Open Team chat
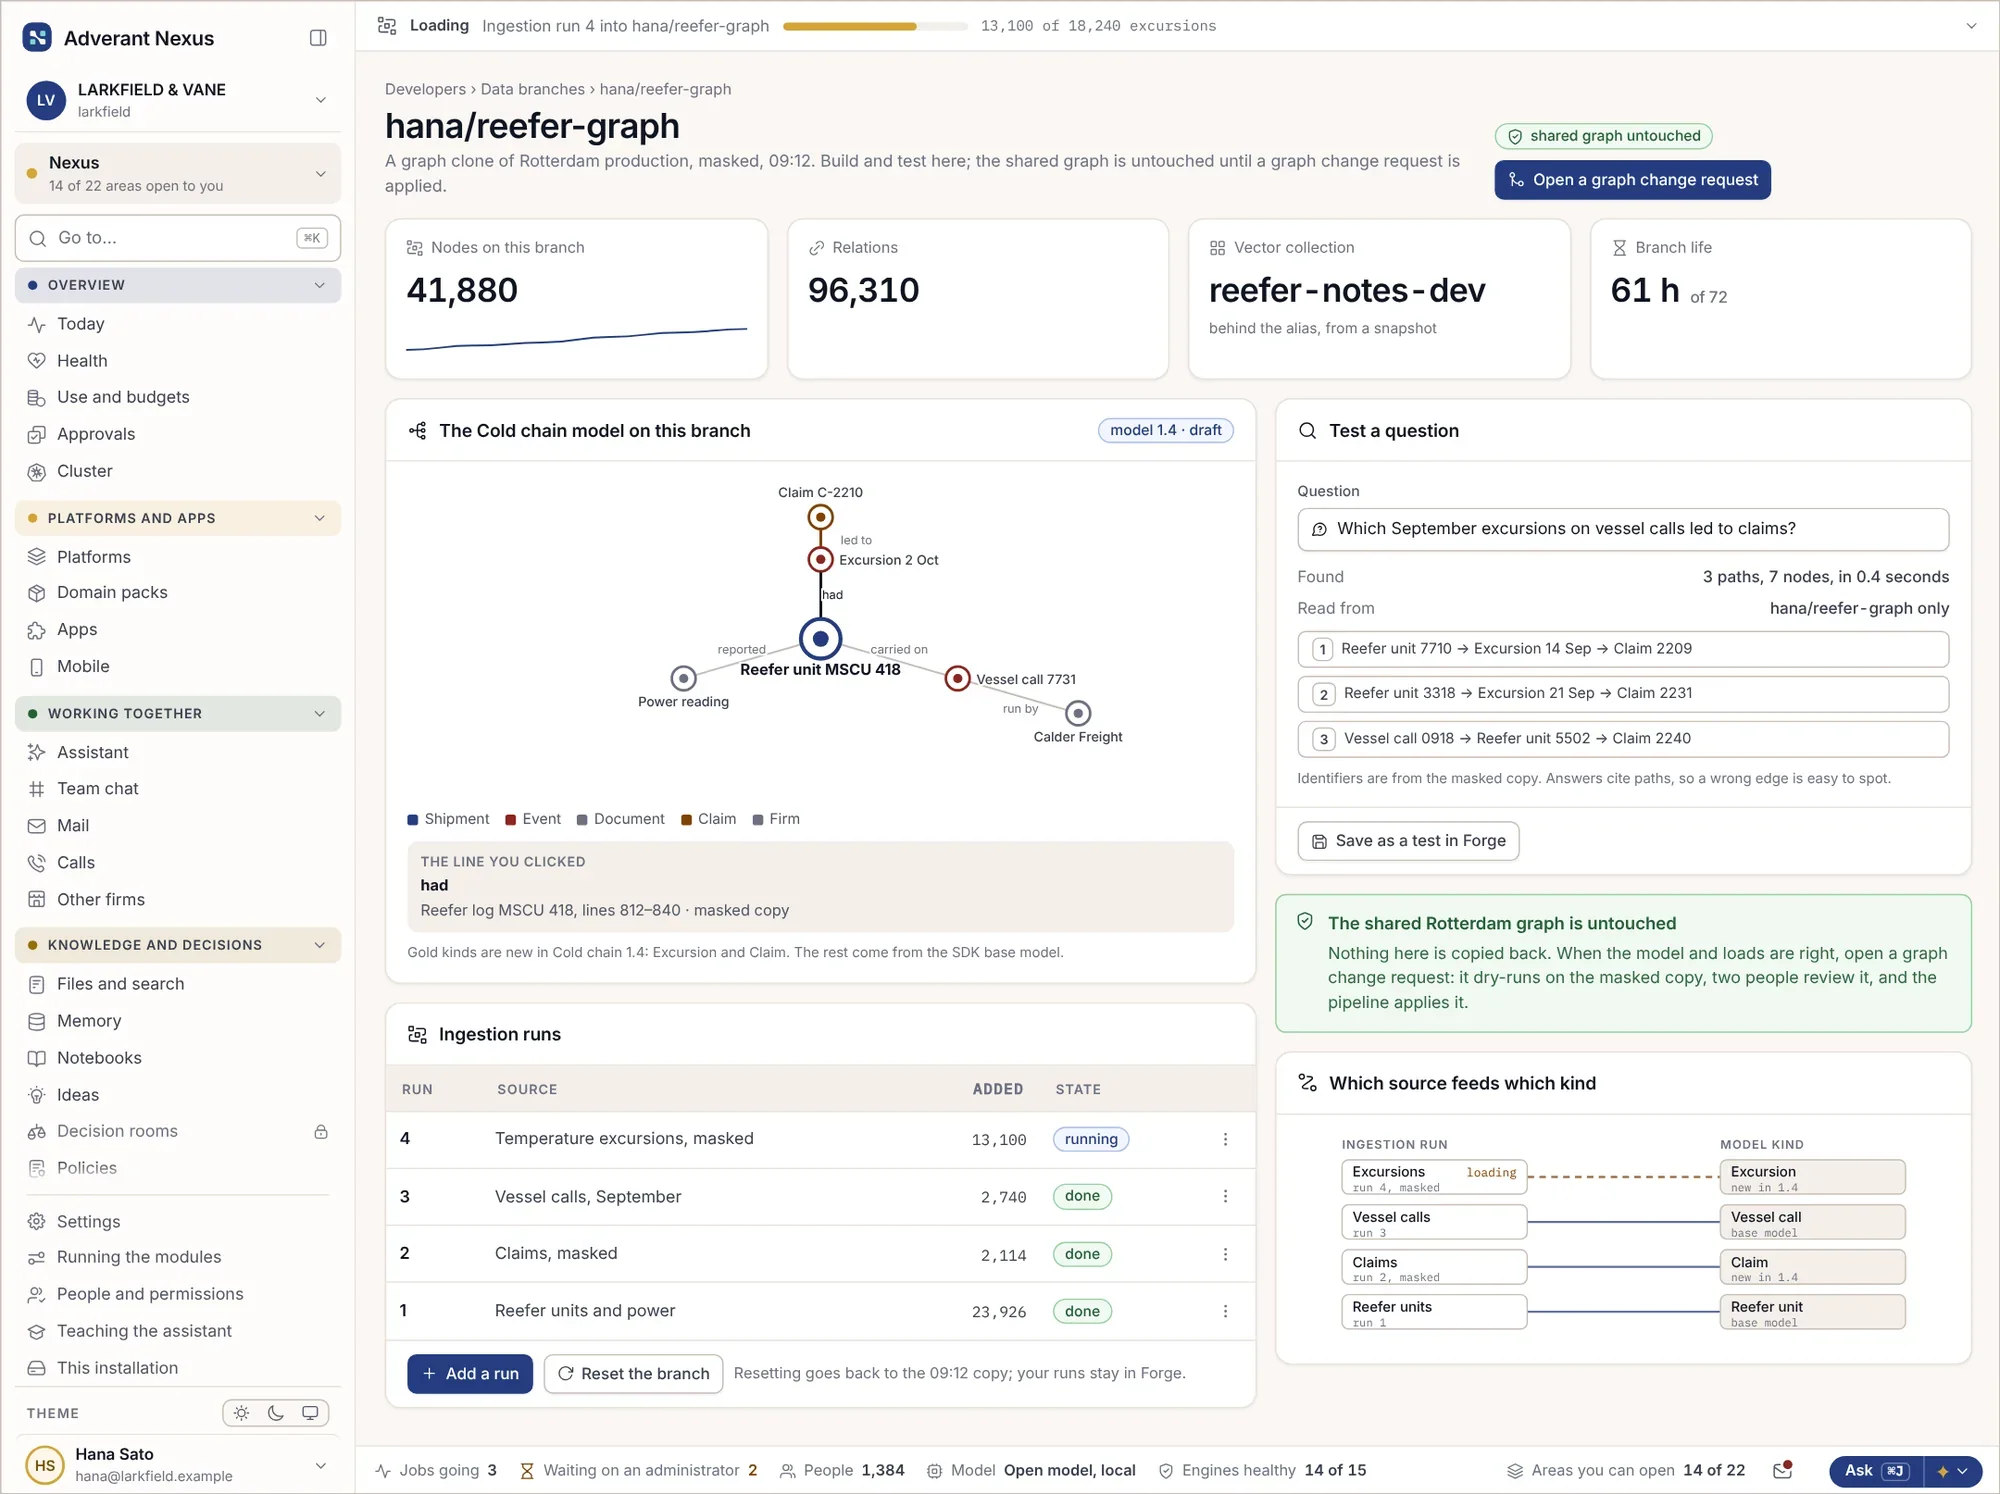 point(98,789)
